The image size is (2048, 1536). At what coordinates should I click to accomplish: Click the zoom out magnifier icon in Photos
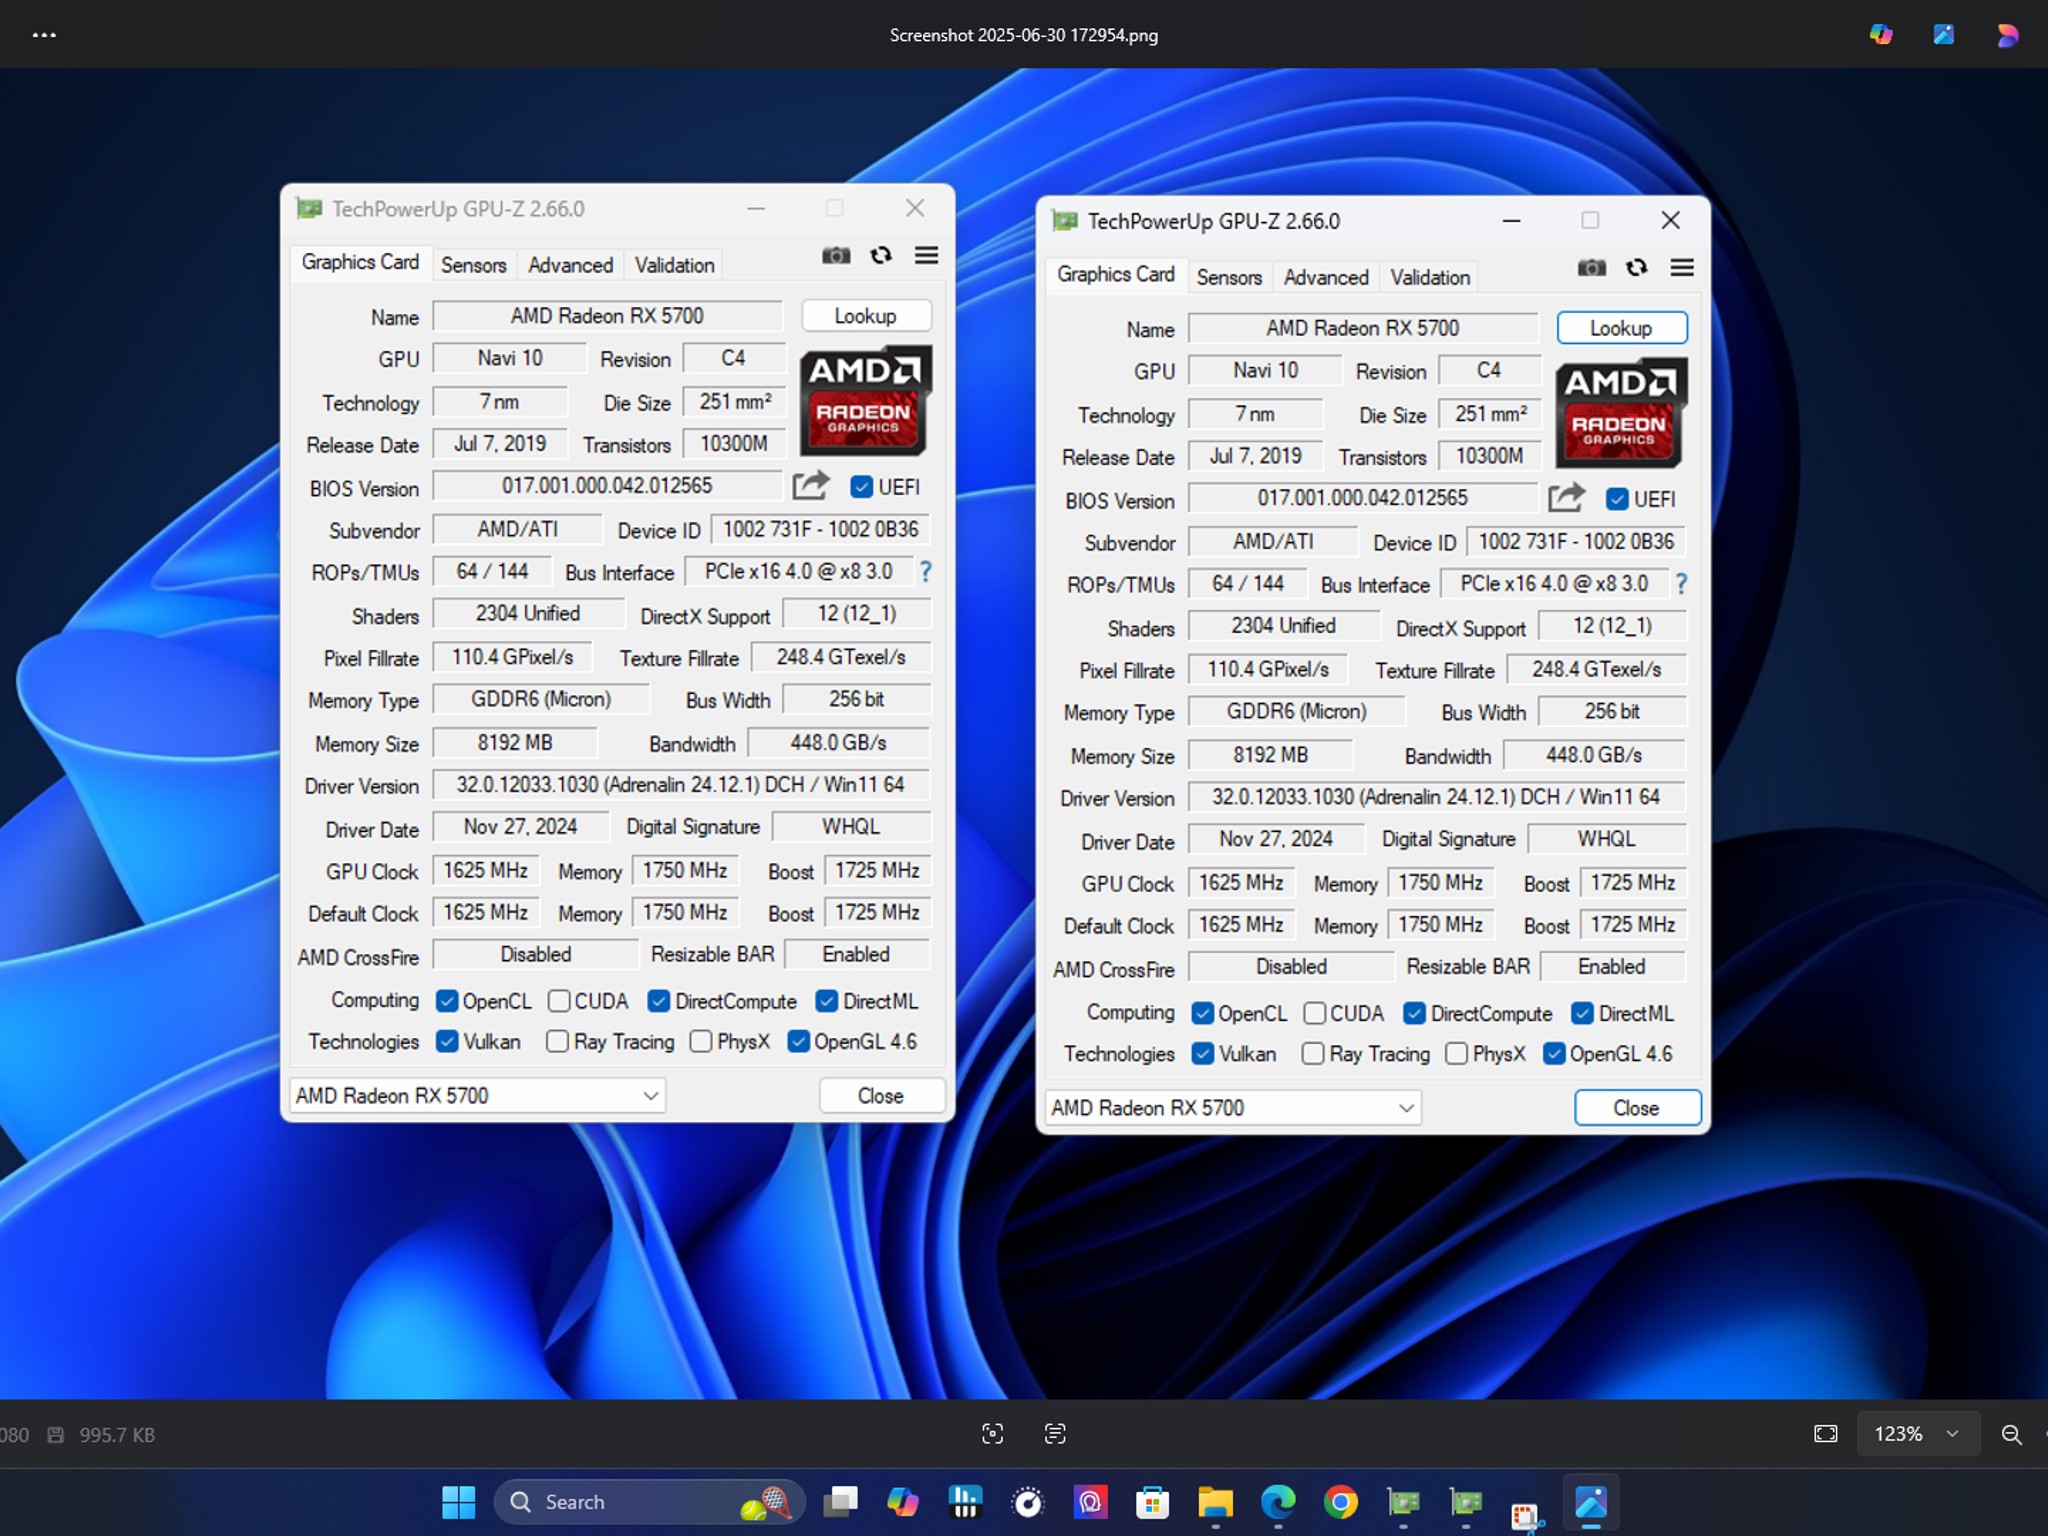pyautogui.click(x=2012, y=1435)
